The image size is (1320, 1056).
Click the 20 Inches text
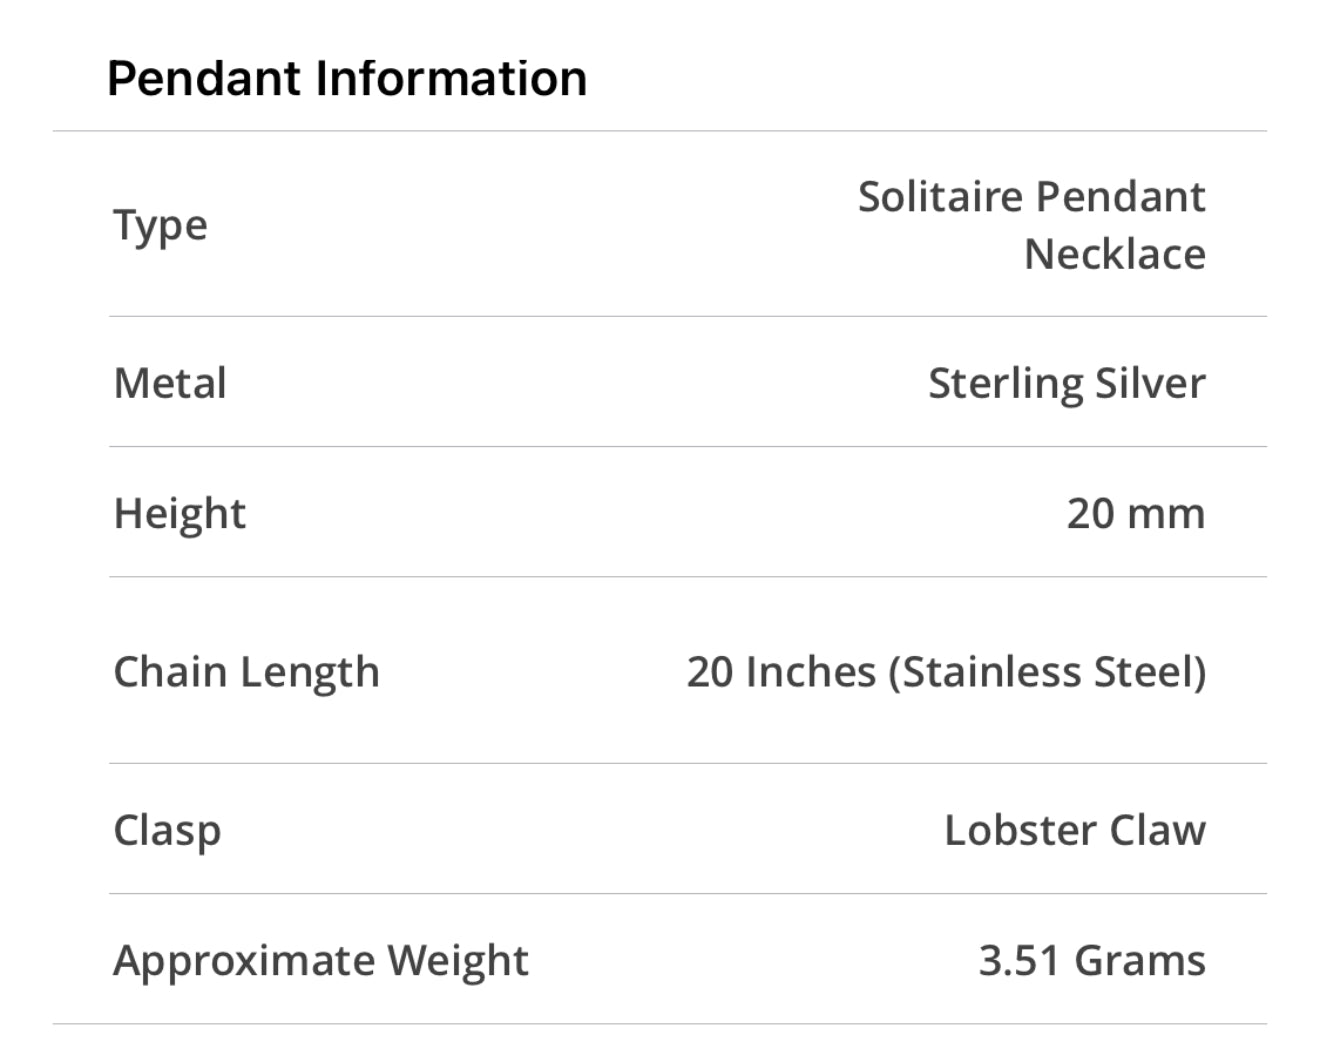781,671
